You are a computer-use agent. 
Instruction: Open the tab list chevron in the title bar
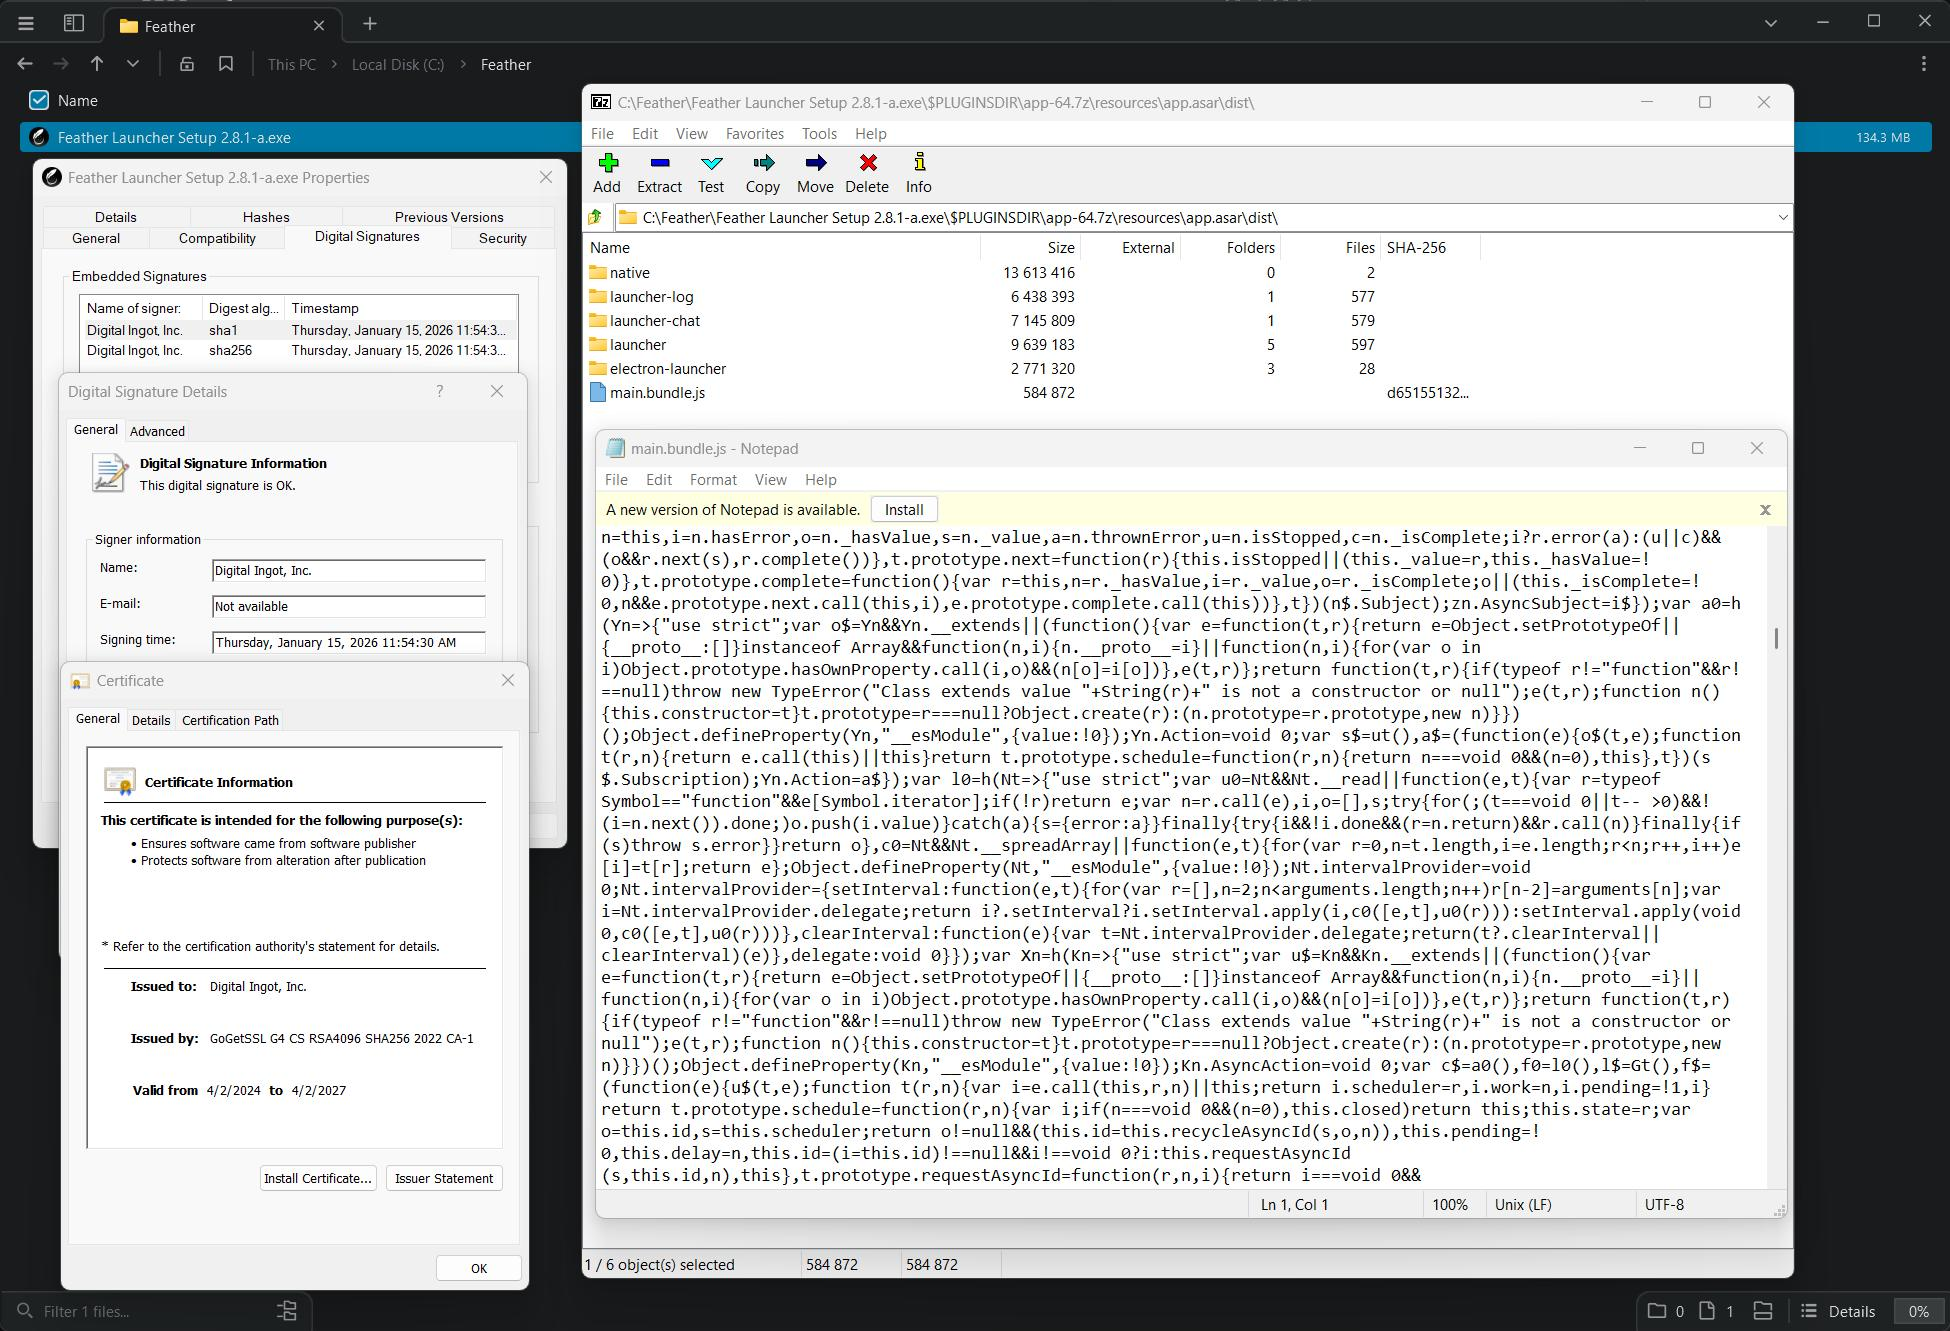click(1770, 23)
